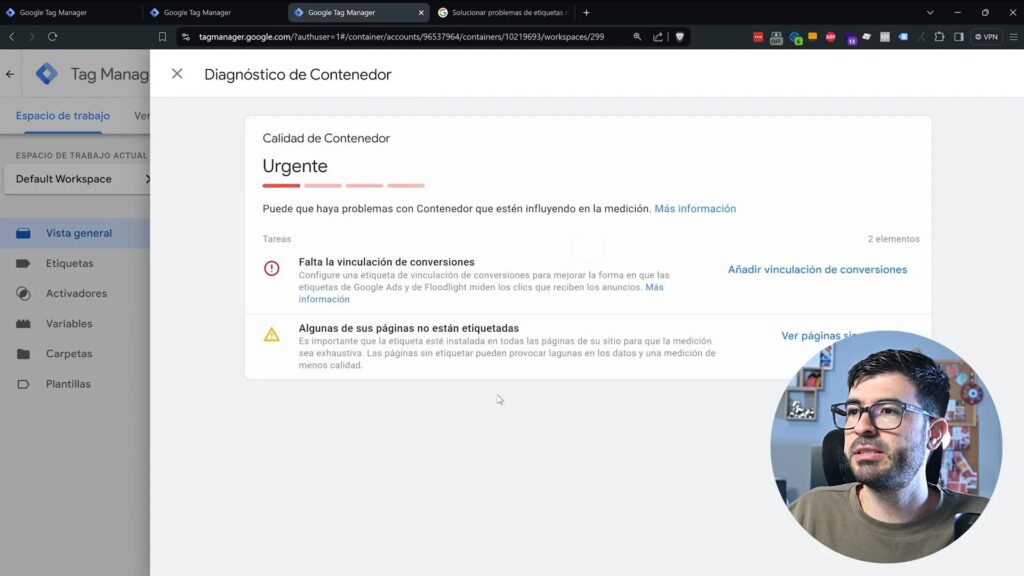Open Activadores section in sidebar
Image resolution: width=1024 pixels, height=576 pixels.
click(x=75, y=293)
